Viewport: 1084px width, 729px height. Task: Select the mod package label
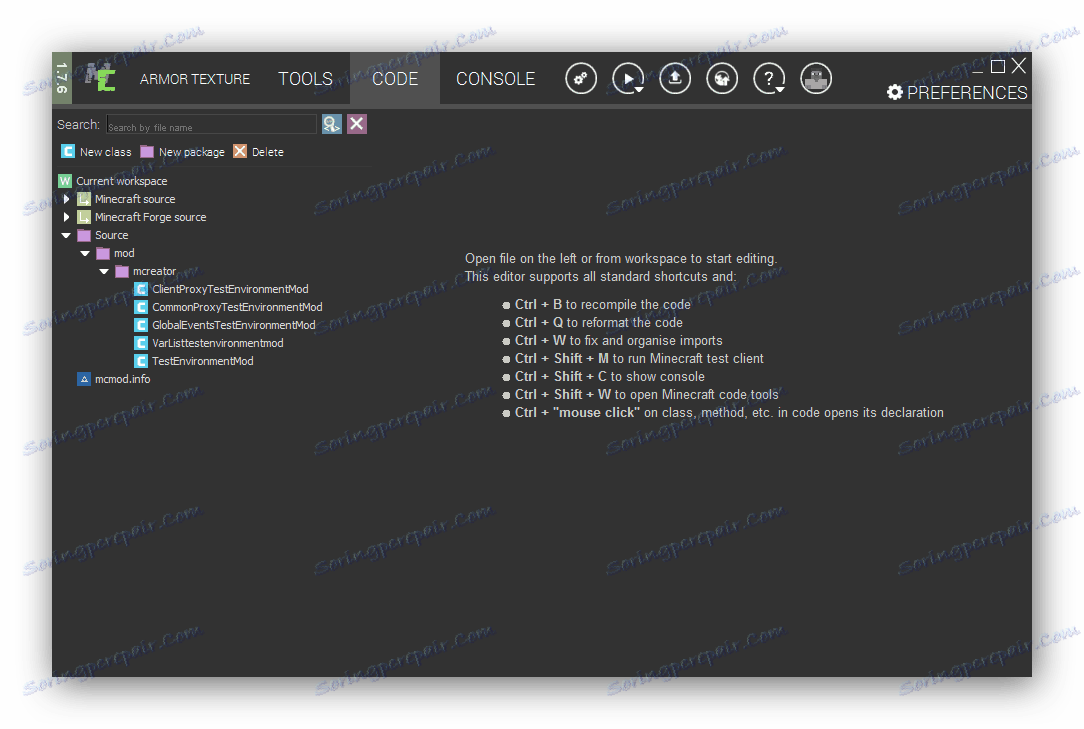click(124, 253)
